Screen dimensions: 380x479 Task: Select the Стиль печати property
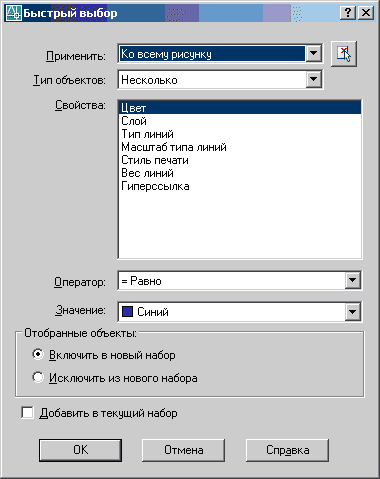click(x=240, y=160)
